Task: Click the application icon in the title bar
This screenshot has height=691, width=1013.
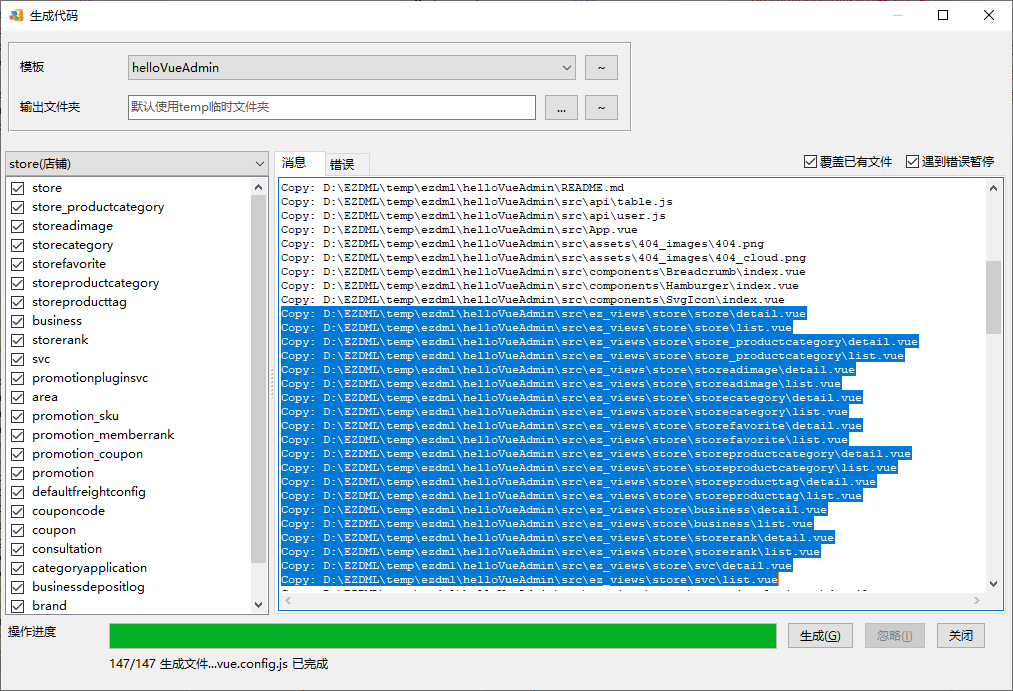Action: coord(14,15)
